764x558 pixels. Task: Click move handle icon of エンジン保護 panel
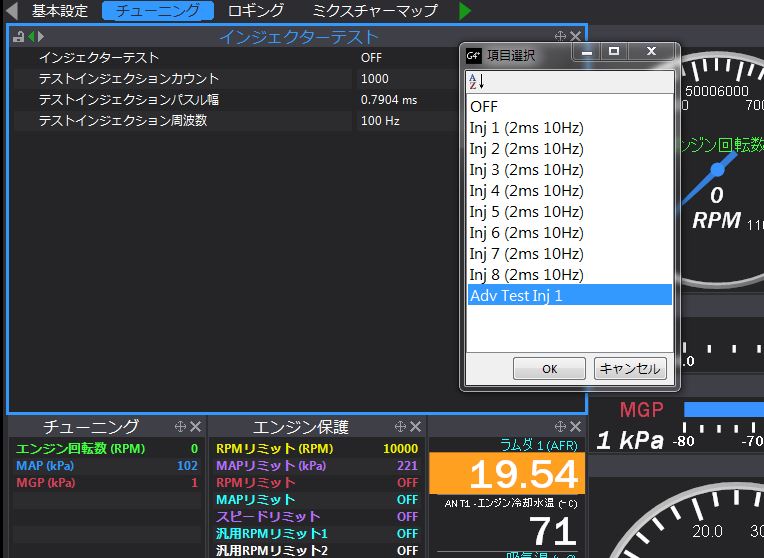pos(401,426)
